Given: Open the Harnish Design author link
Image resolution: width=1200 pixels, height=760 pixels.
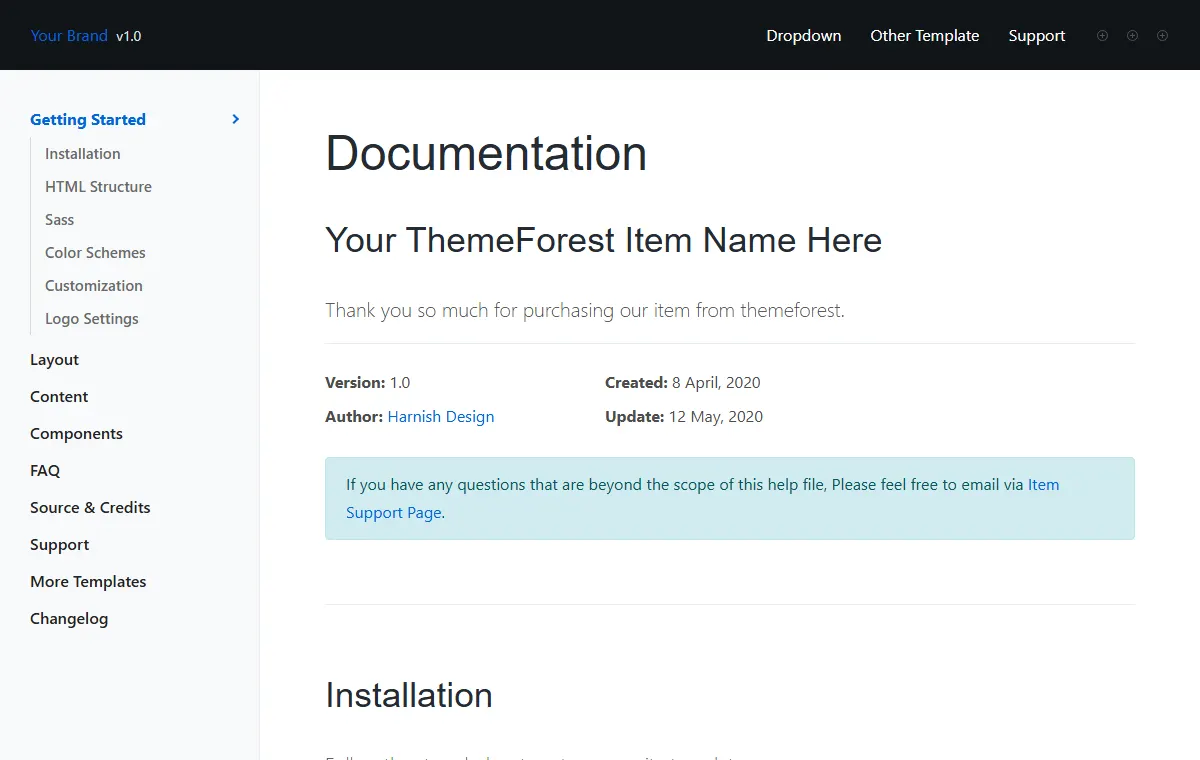Looking at the screenshot, I should [441, 416].
